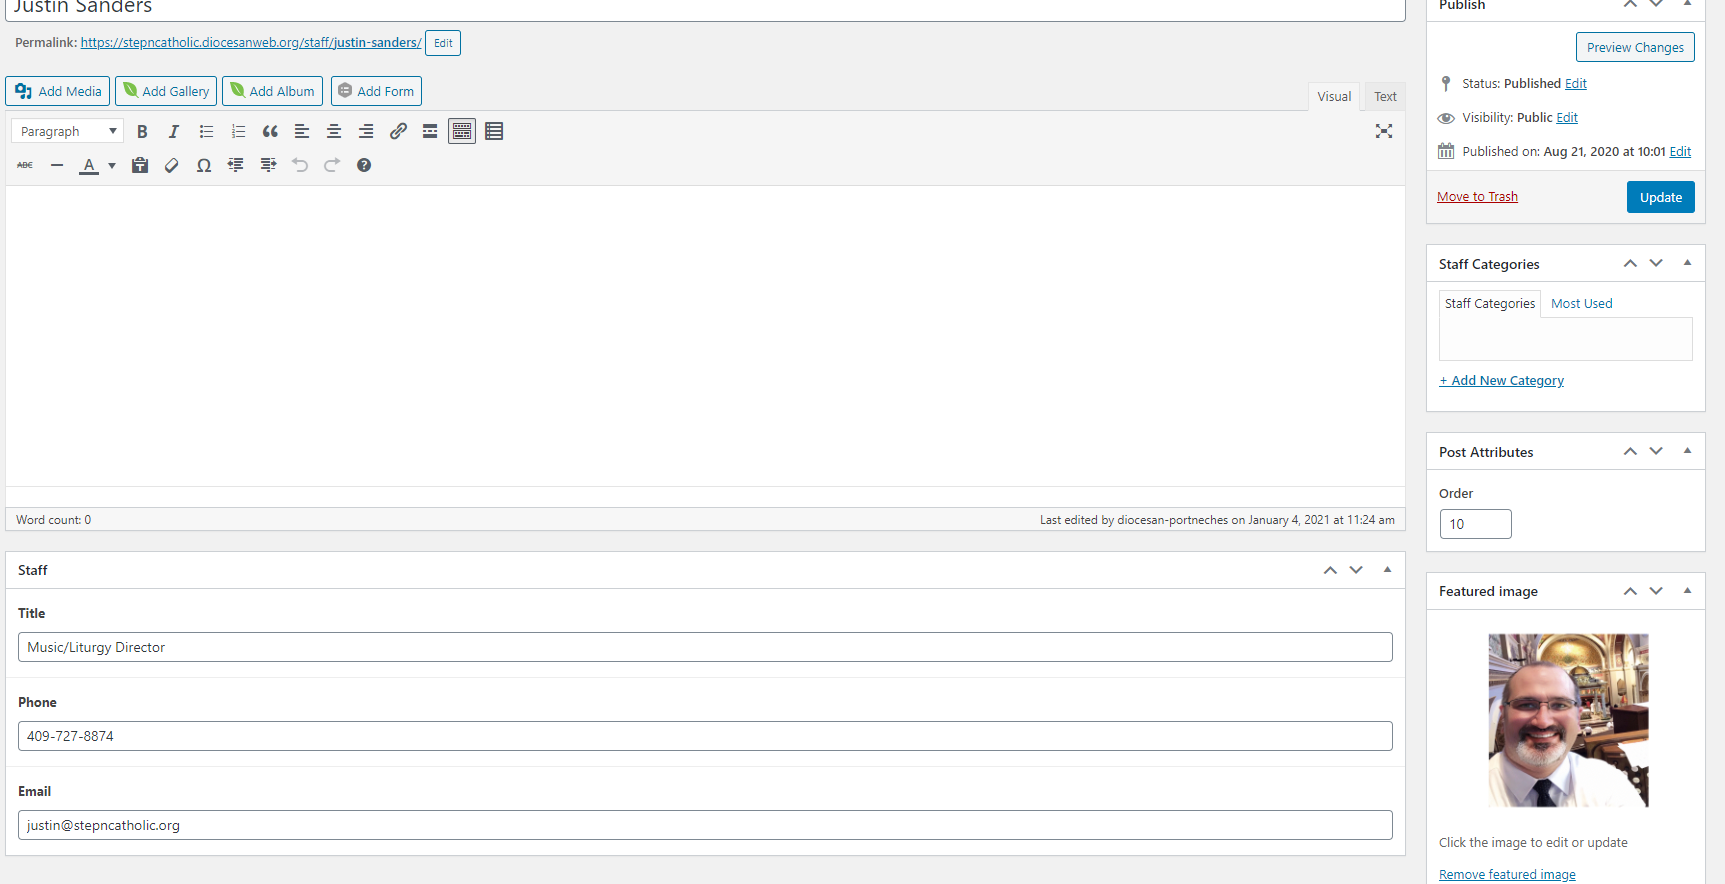
Task: Click the clear formatting eraser icon
Action: click(x=172, y=166)
